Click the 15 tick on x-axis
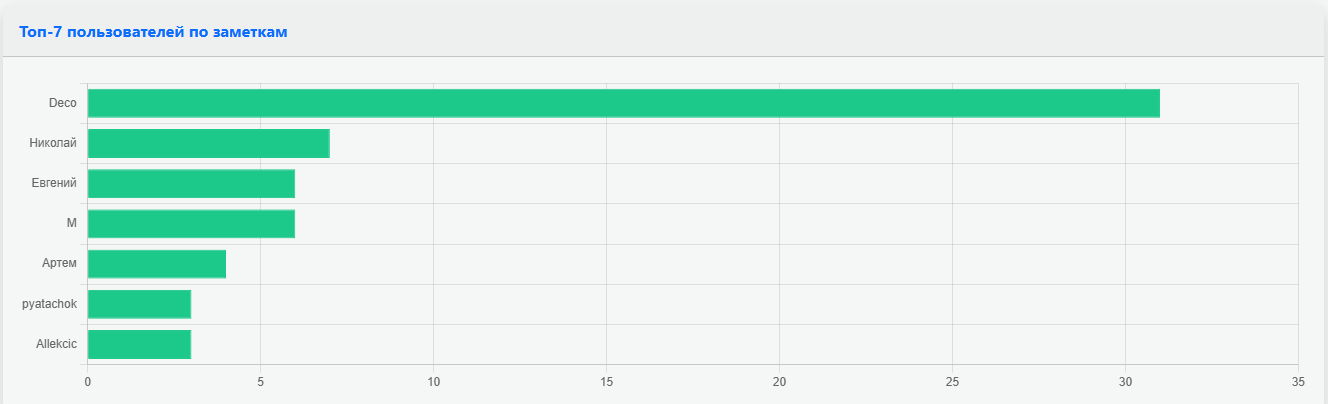1328x404 pixels. pos(607,381)
